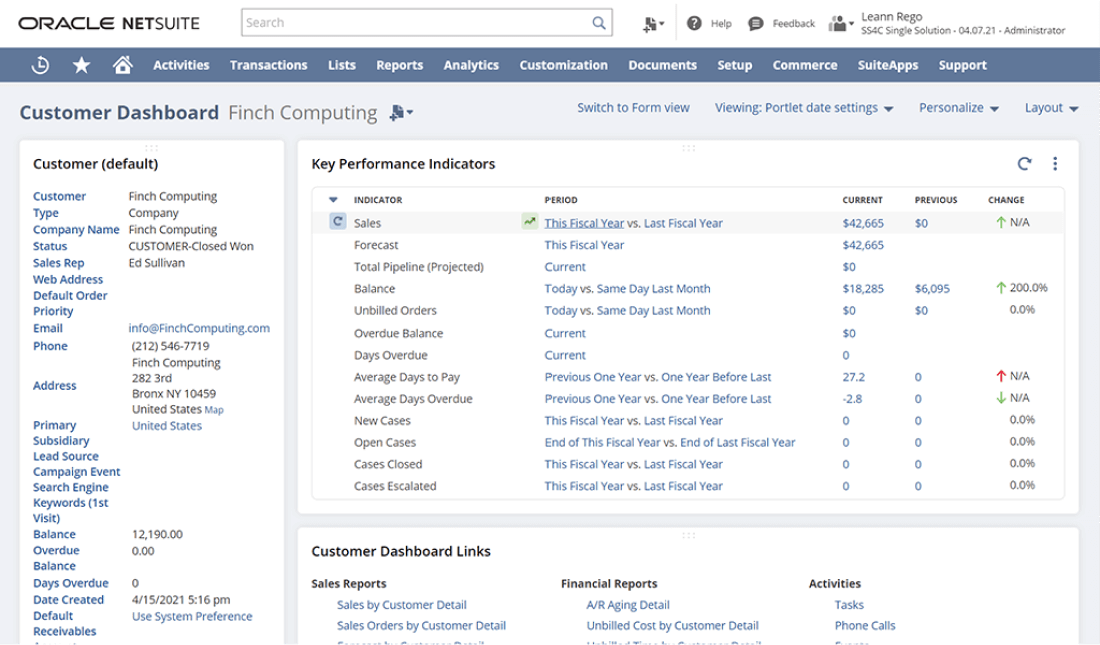Screen dimensions: 1100x645
Task: Open the Reports menu
Action: click(x=399, y=64)
